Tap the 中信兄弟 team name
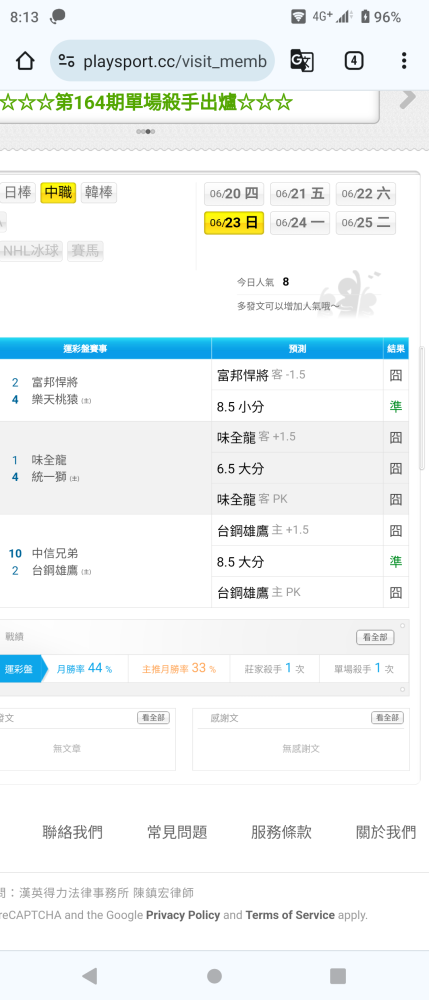This screenshot has width=429, height=1000. click(x=55, y=554)
